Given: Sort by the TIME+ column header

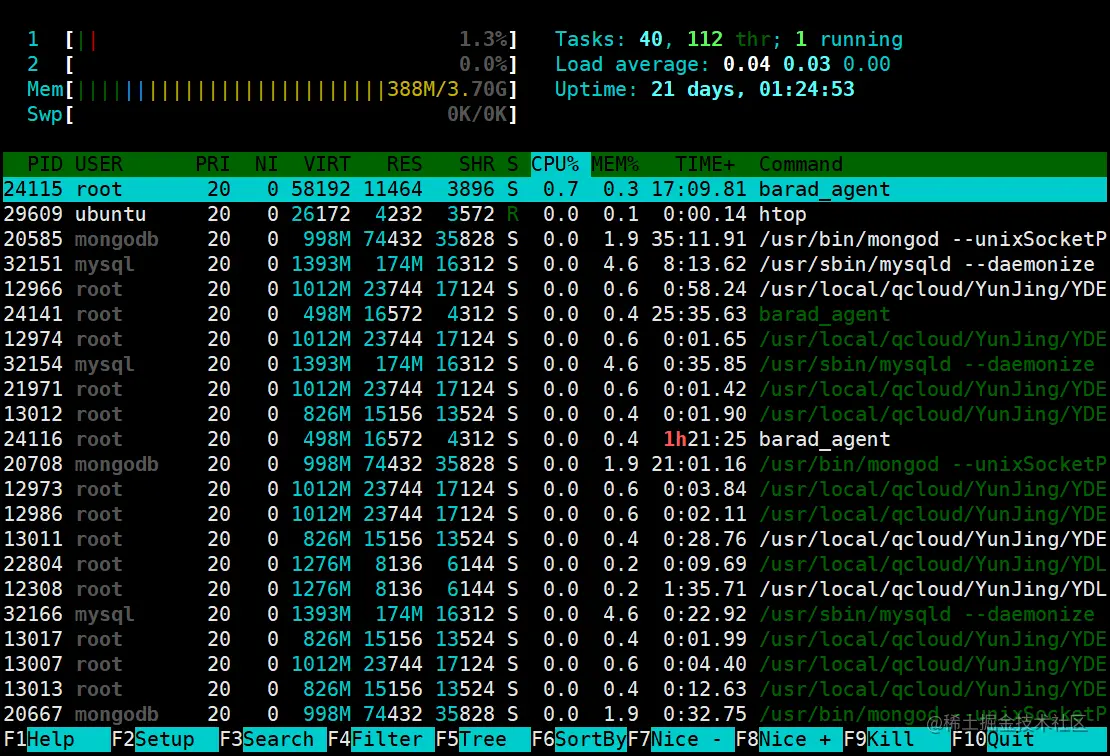Looking at the screenshot, I should coord(704,164).
